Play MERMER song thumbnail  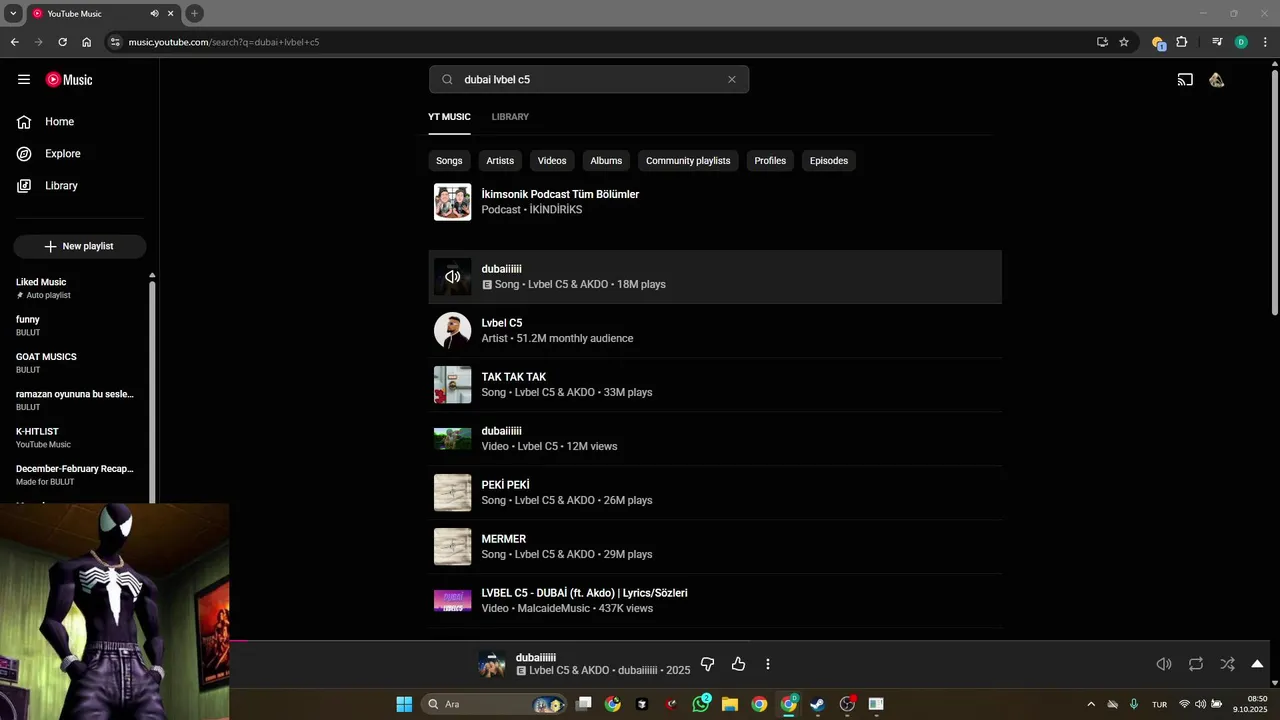452,547
